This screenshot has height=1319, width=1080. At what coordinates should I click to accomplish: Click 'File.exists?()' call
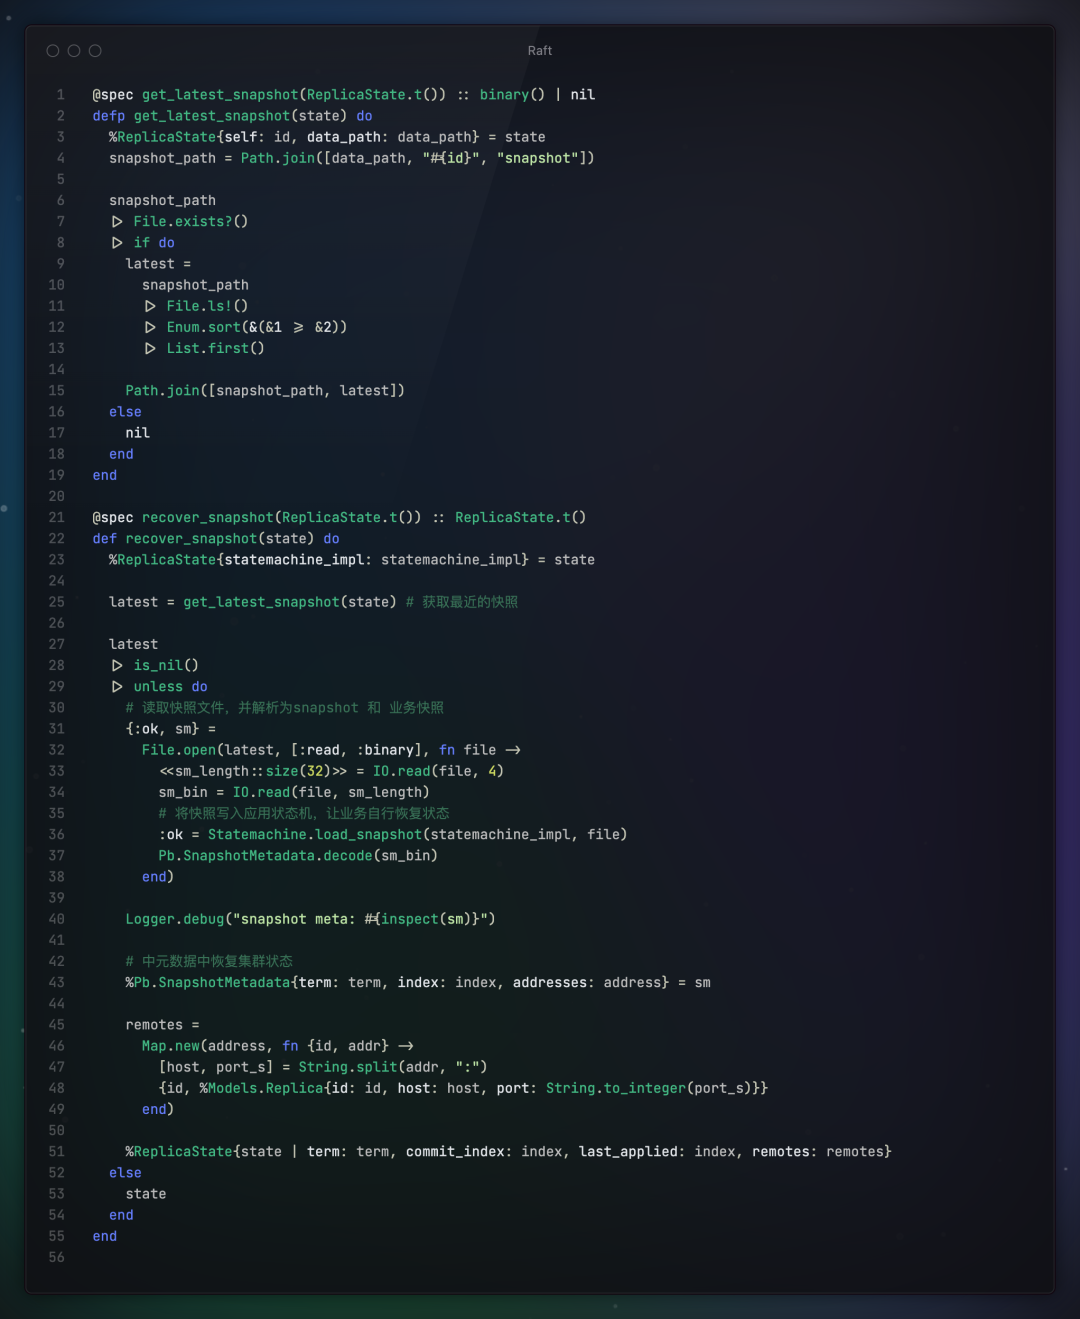[x=191, y=222]
